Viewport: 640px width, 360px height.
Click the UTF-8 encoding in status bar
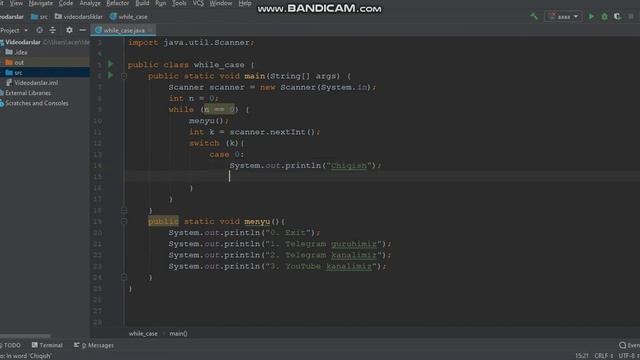pyautogui.click(x=629, y=356)
